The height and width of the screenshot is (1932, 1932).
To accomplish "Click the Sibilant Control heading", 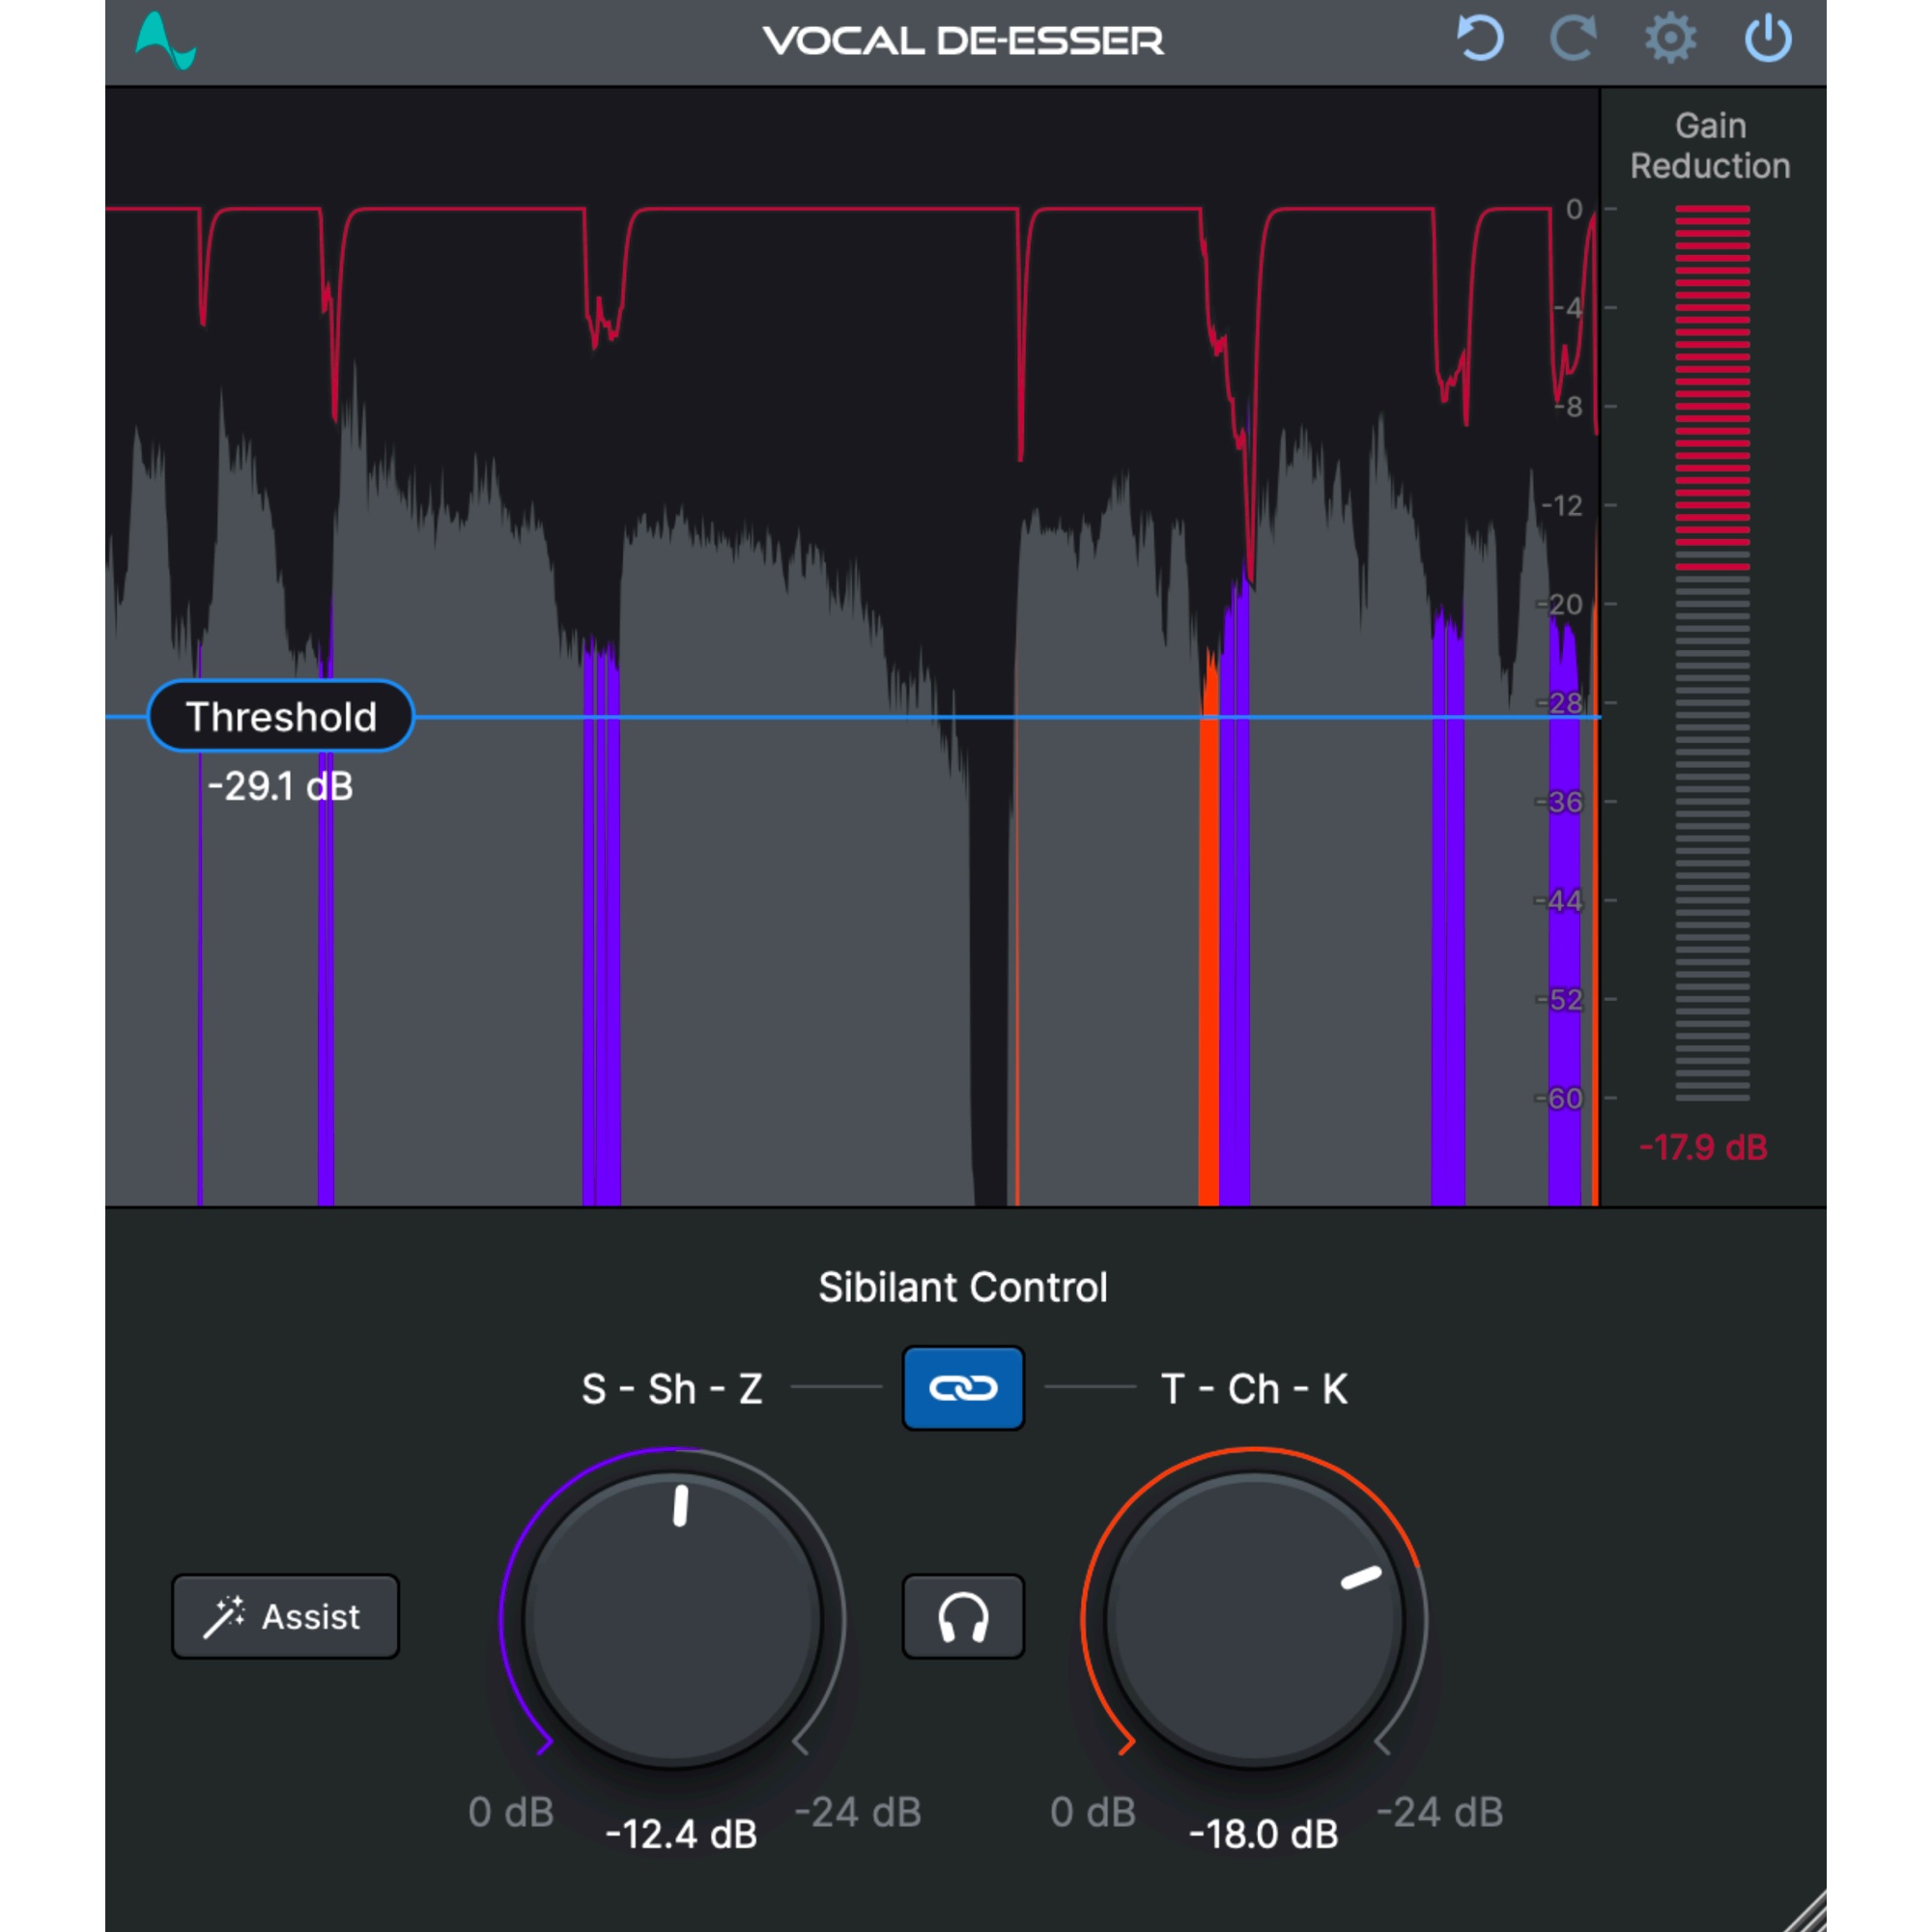I will [963, 1287].
